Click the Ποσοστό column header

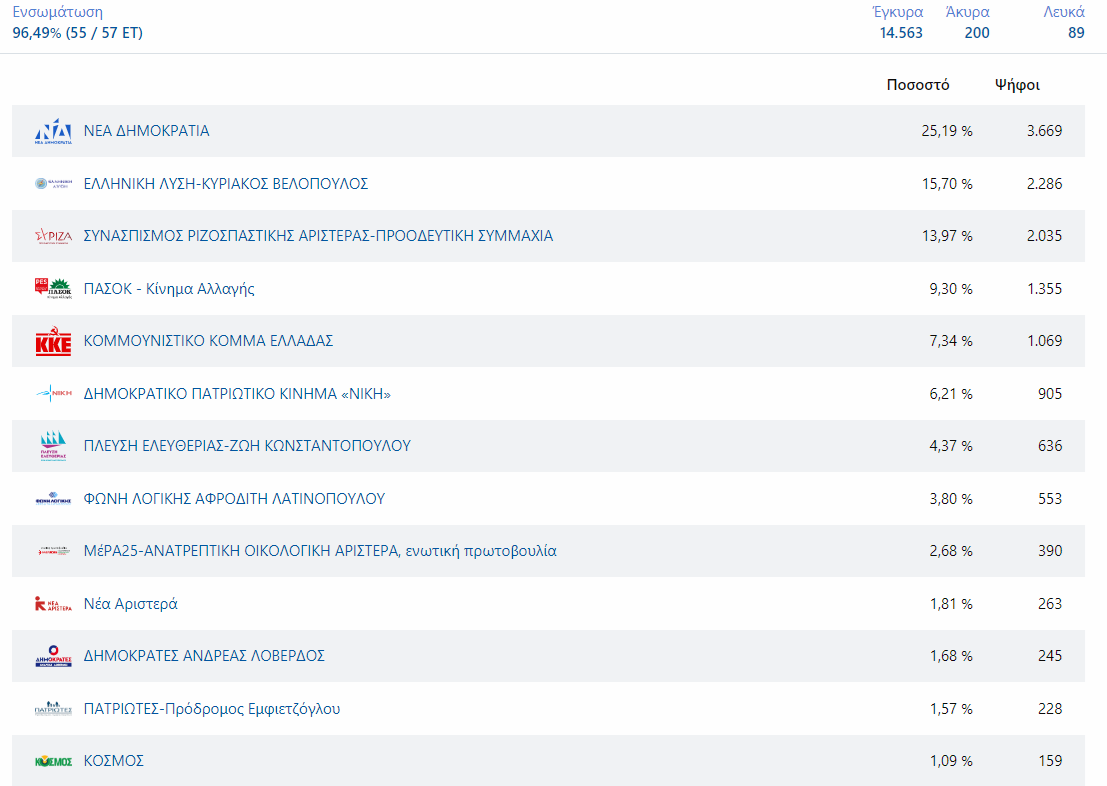tap(918, 85)
